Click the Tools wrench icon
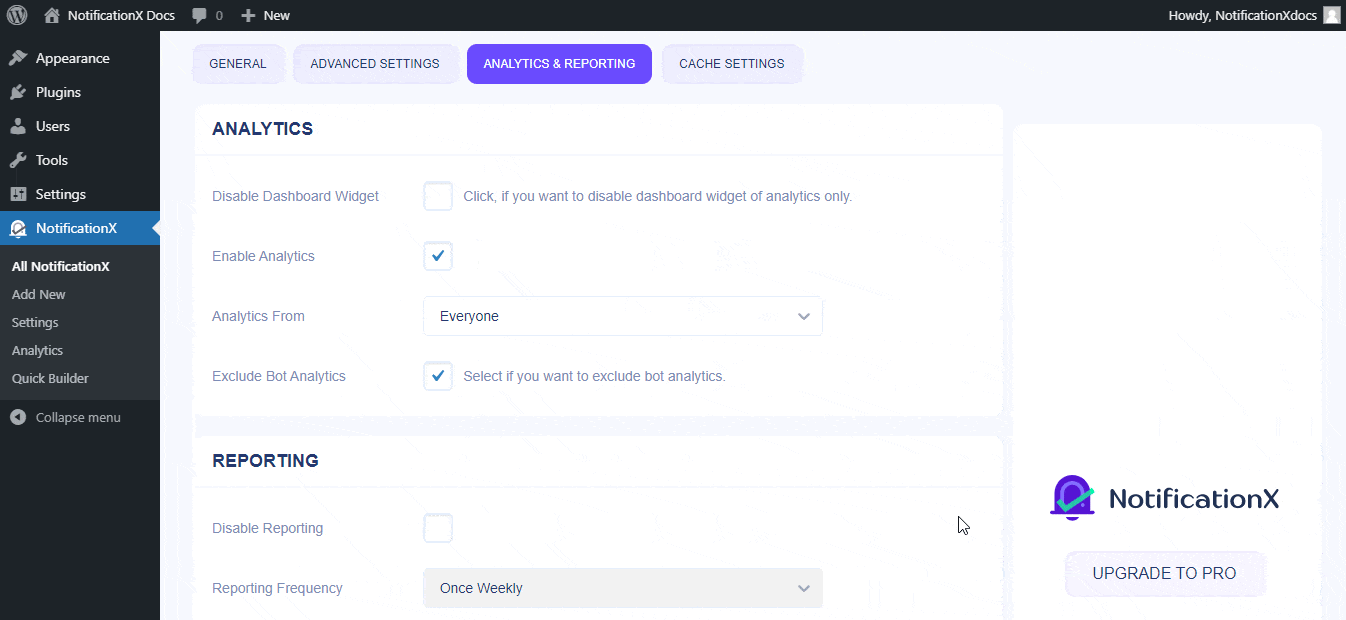The image size is (1346, 620). tap(18, 160)
